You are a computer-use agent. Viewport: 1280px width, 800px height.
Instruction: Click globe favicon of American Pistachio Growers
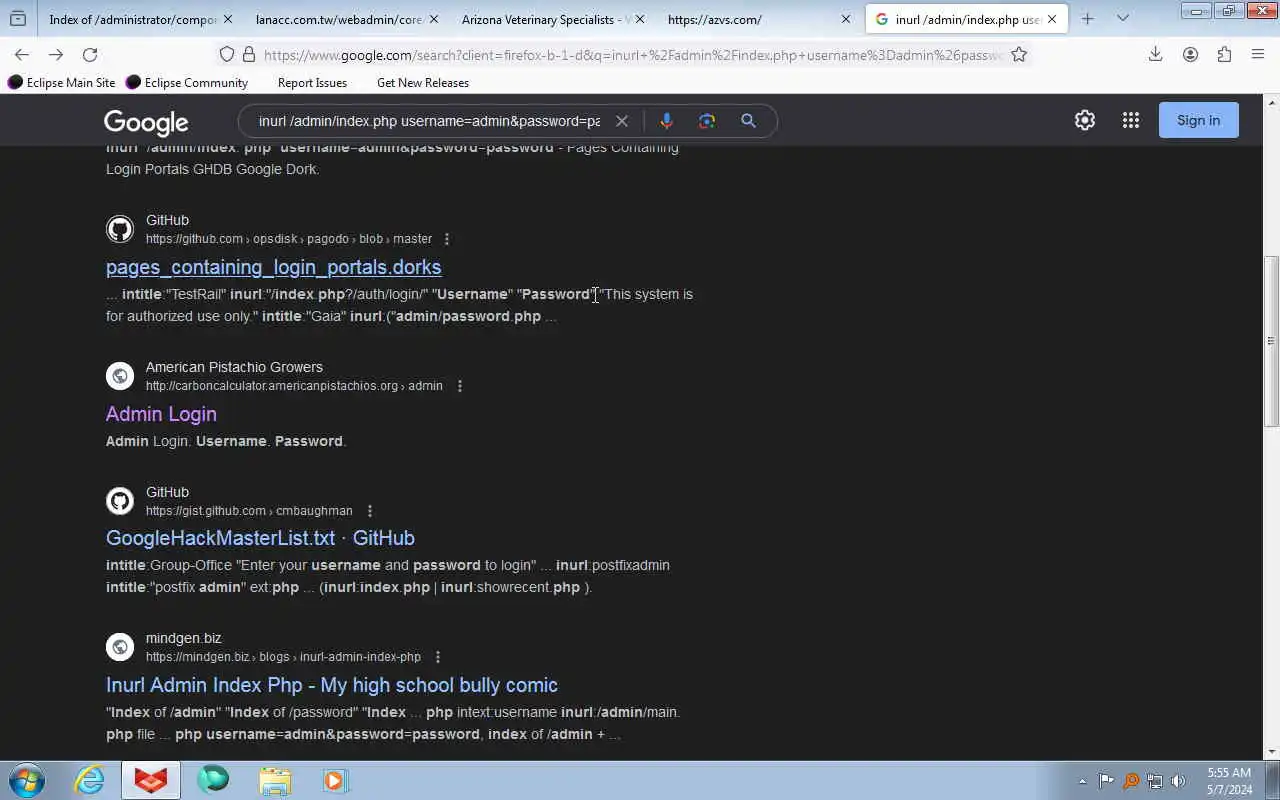pos(120,376)
